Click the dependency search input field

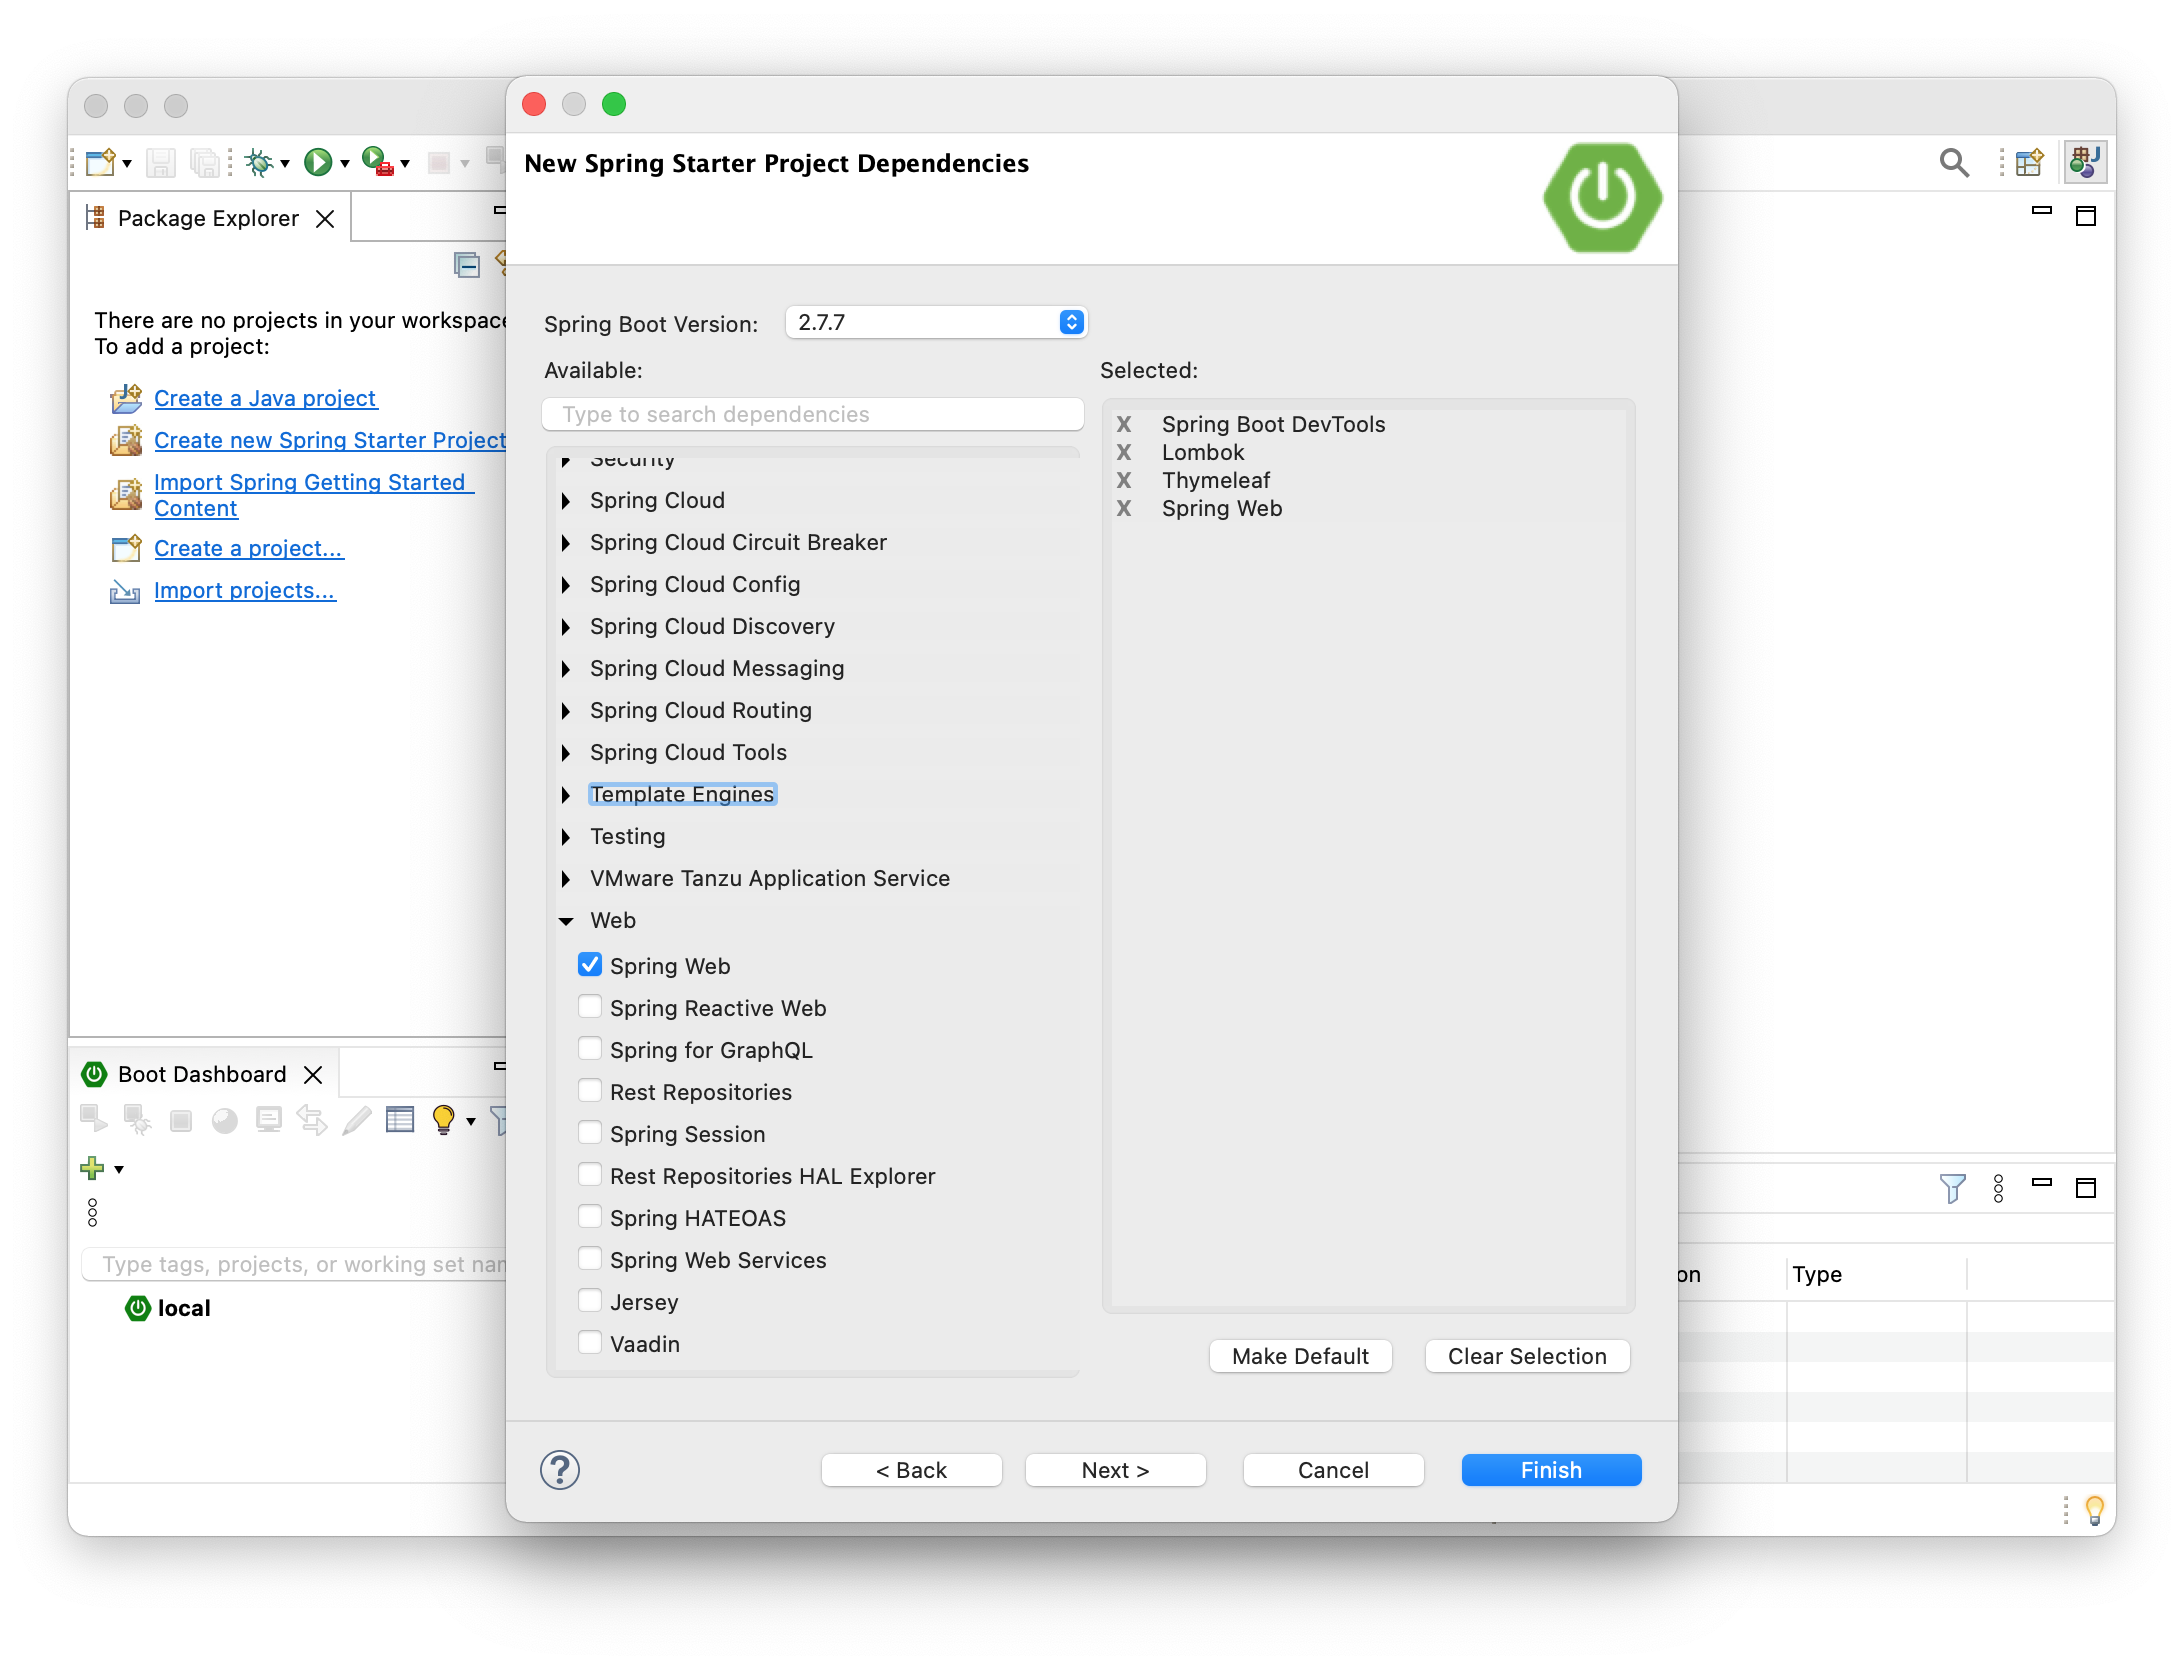[x=812, y=414]
